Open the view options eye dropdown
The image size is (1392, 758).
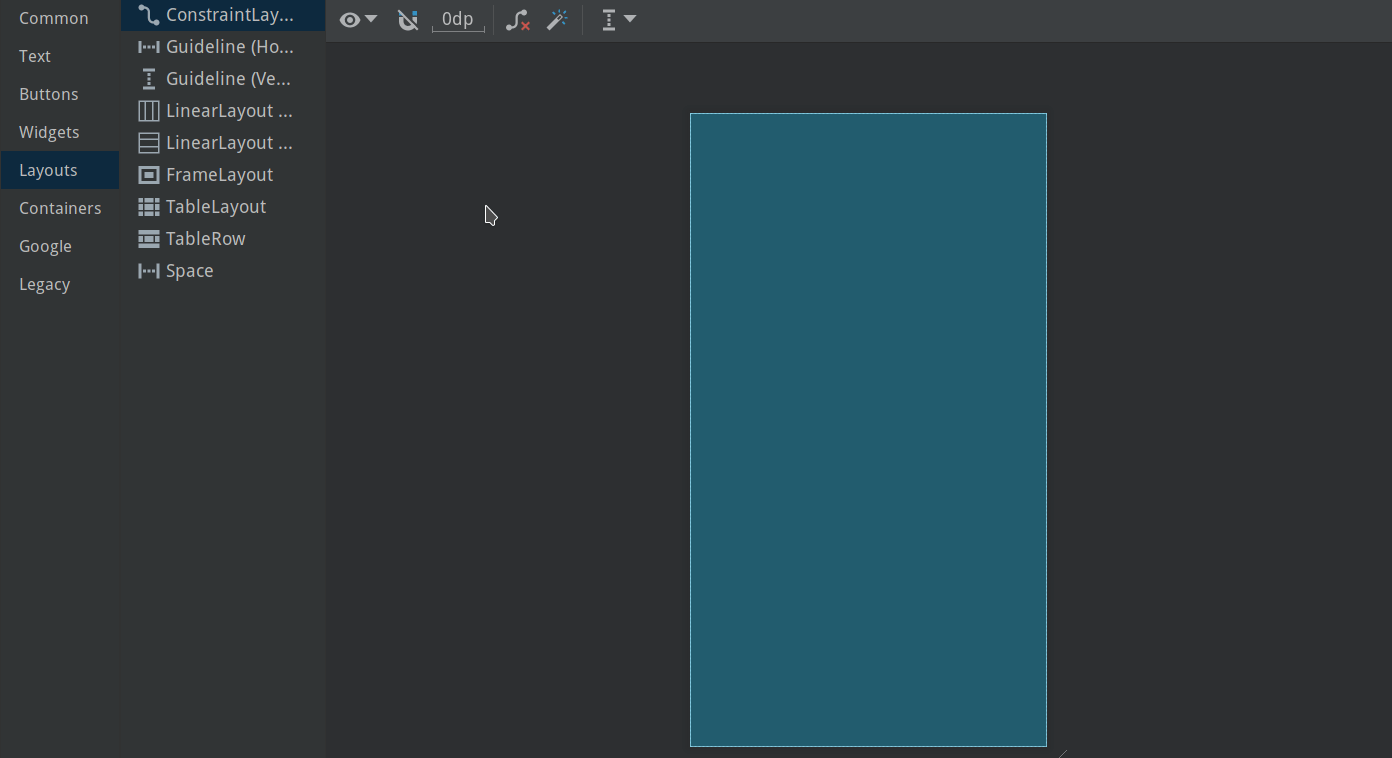(357, 19)
